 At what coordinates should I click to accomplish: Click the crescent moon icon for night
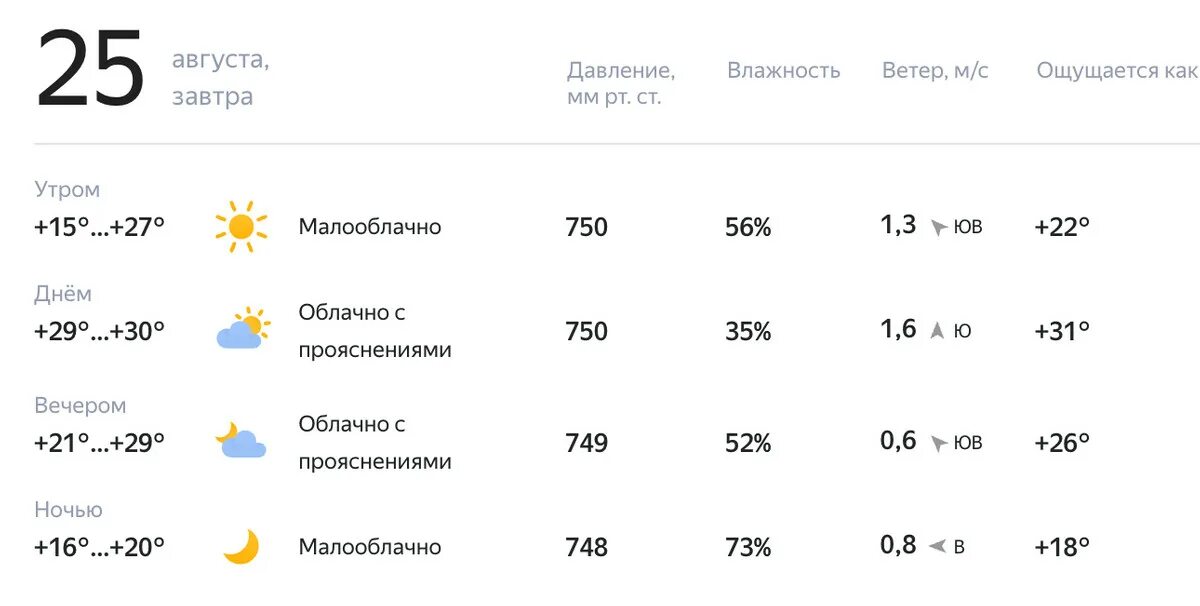pyautogui.click(x=241, y=546)
